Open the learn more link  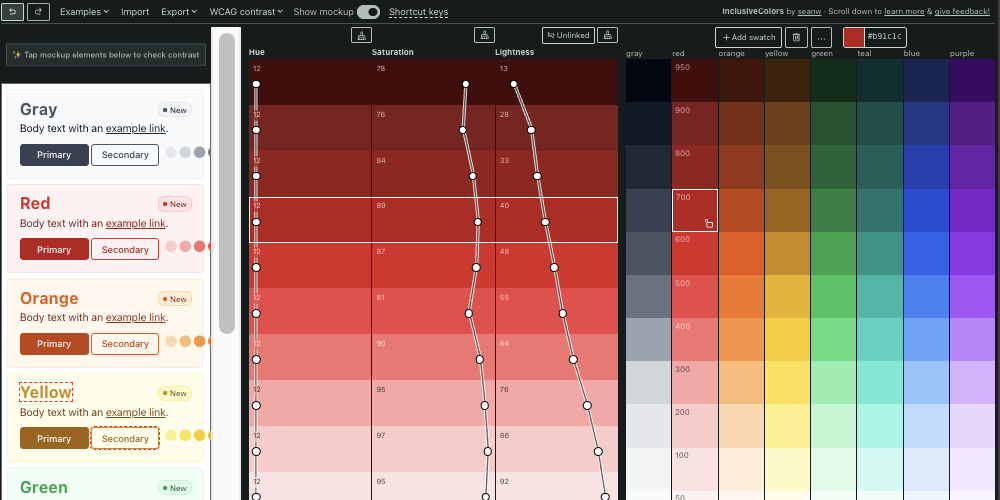902,11
